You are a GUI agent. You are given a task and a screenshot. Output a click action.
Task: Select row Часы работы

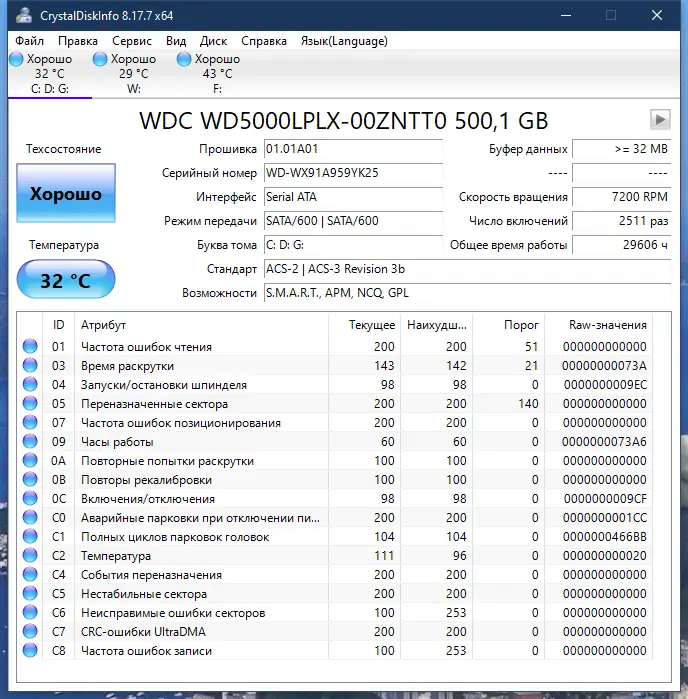click(335, 441)
